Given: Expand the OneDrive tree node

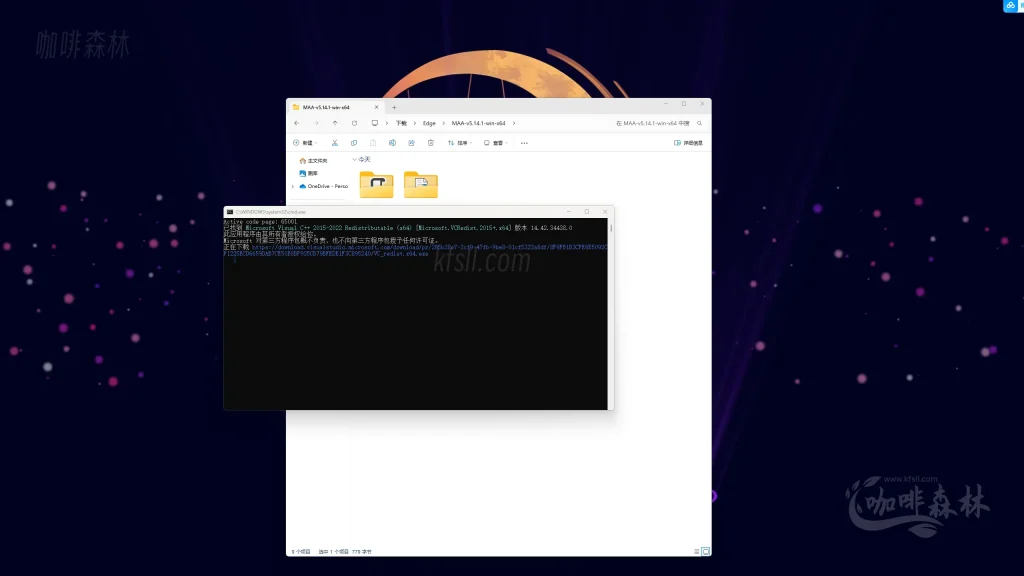Looking at the screenshot, I should point(293,186).
